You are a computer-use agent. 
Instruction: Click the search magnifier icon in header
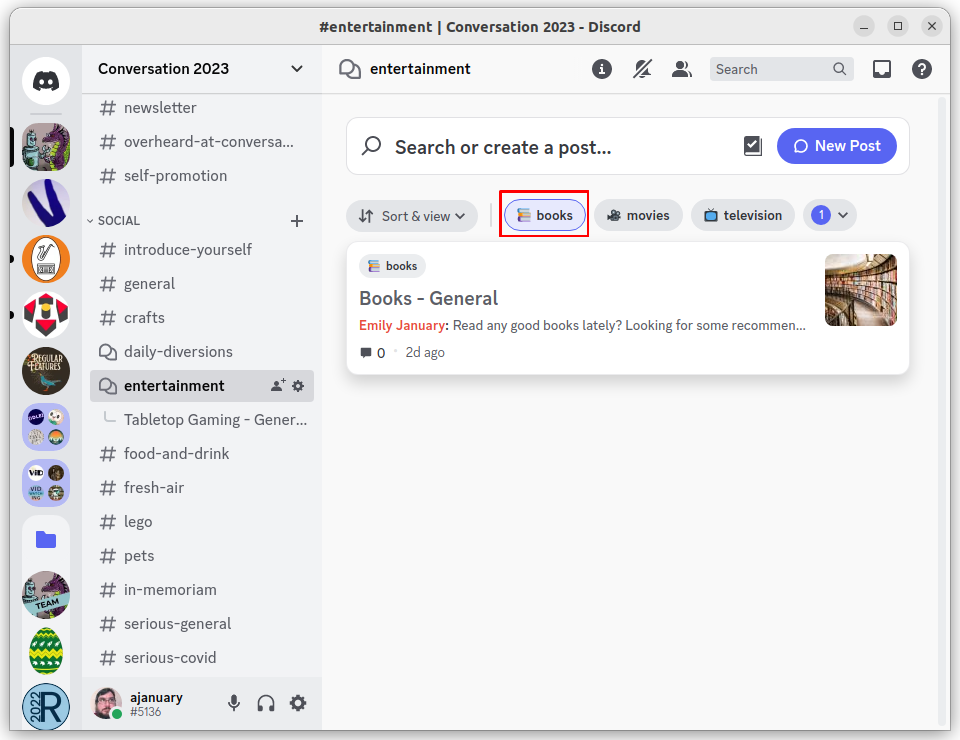click(x=839, y=69)
